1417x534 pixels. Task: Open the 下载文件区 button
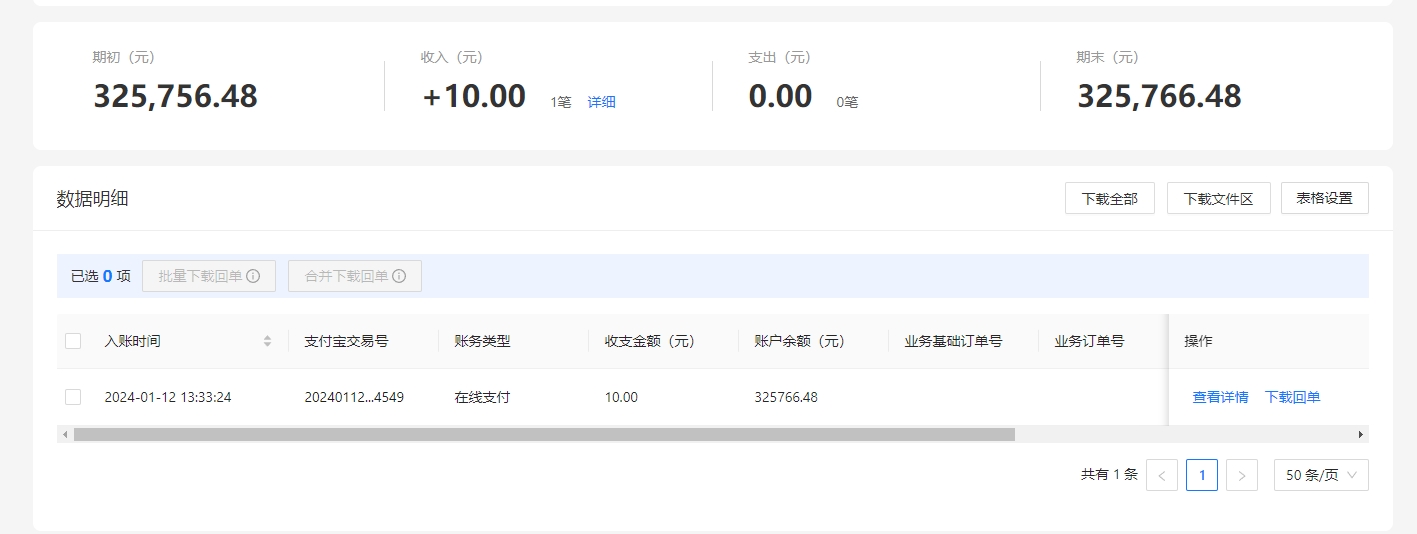pos(1219,198)
